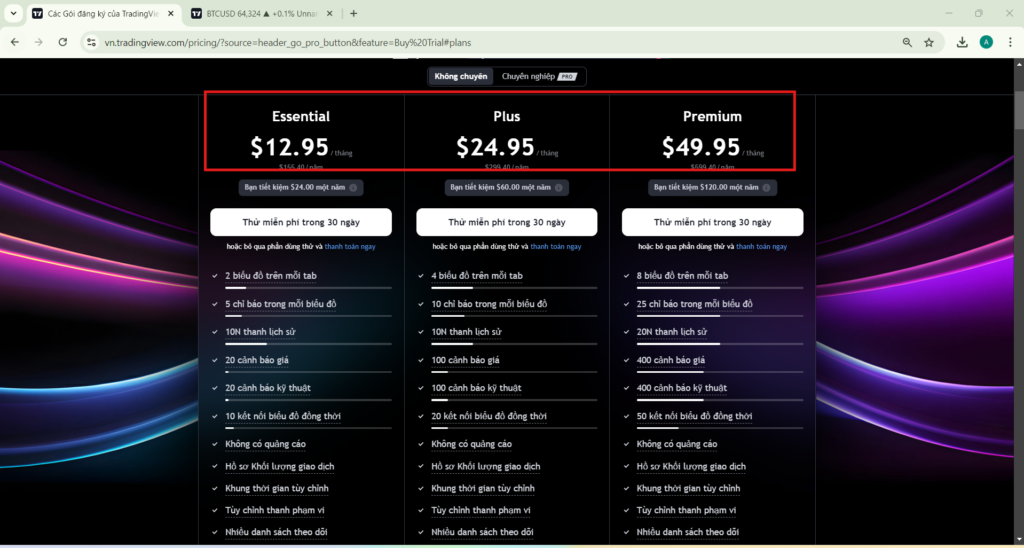This screenshot has width=1024, height=548.
Task: Click info icon beside $60.00 savings
Action: [x=559, y=188]
